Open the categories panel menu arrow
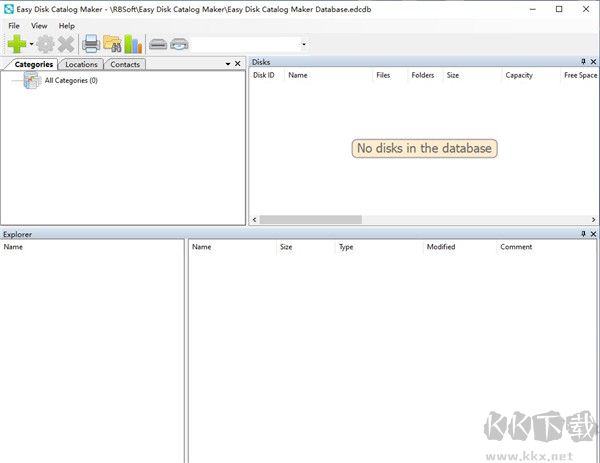 coord(228,64)
